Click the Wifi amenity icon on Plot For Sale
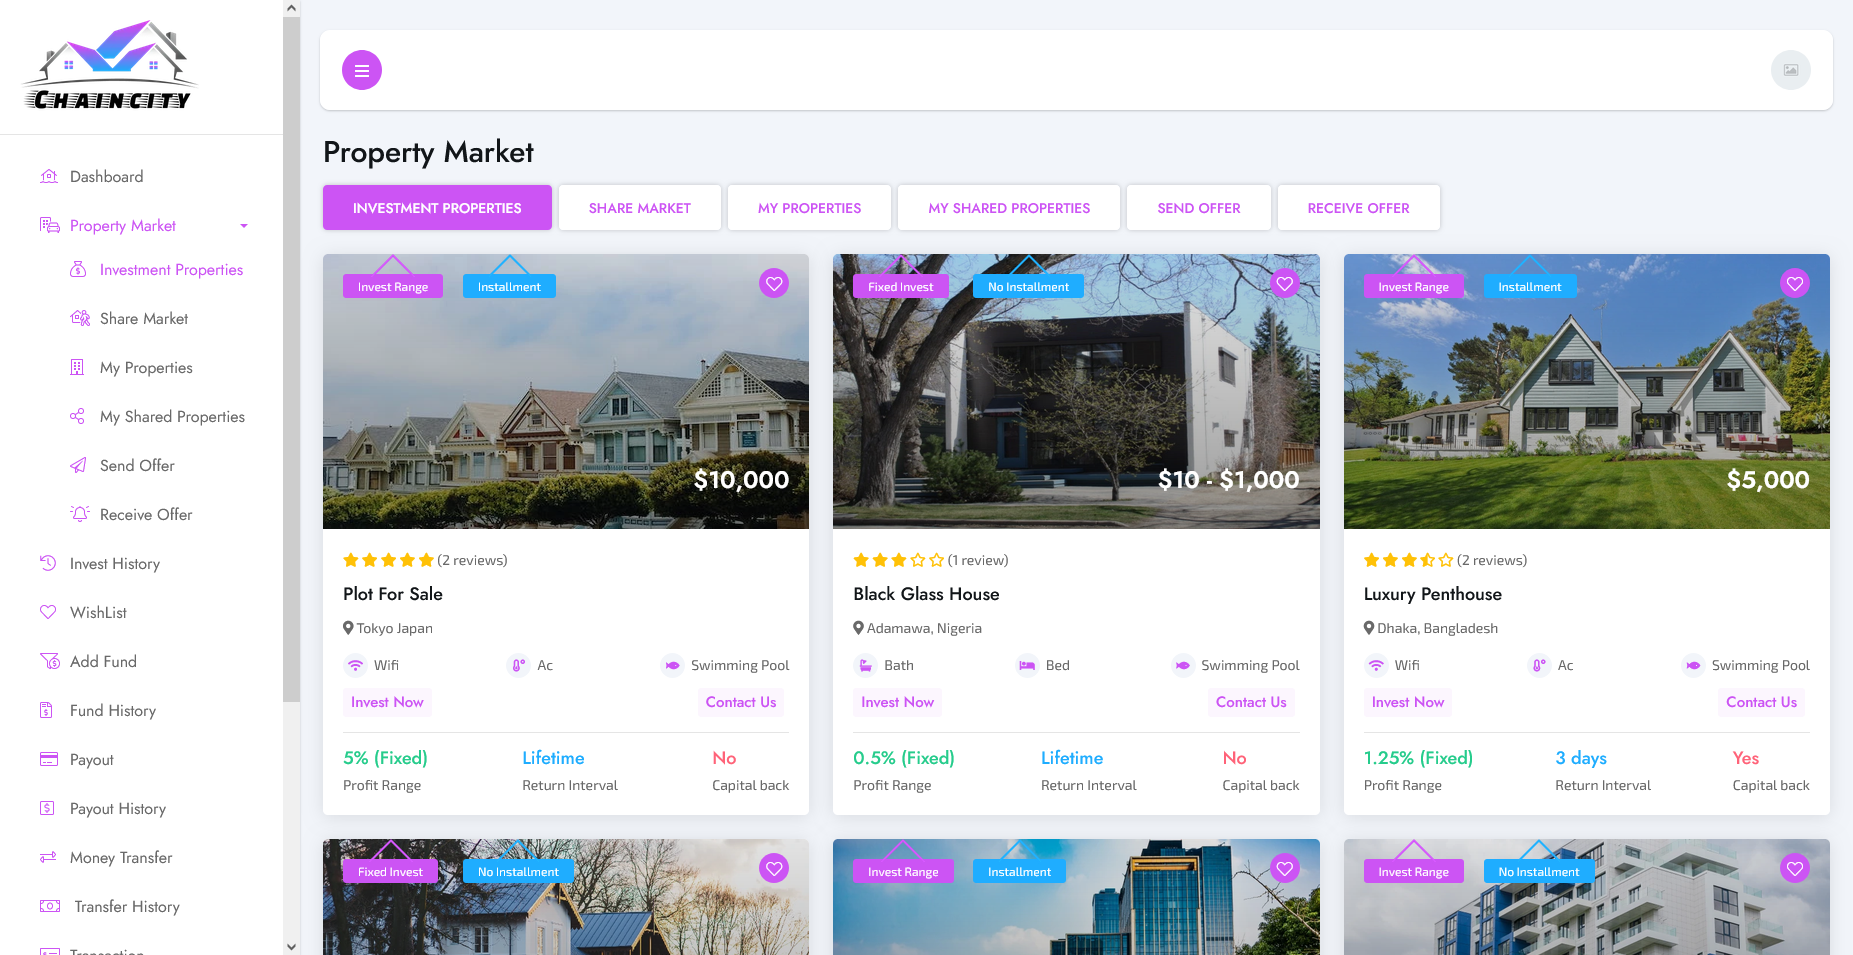 (x=355, y=666)
